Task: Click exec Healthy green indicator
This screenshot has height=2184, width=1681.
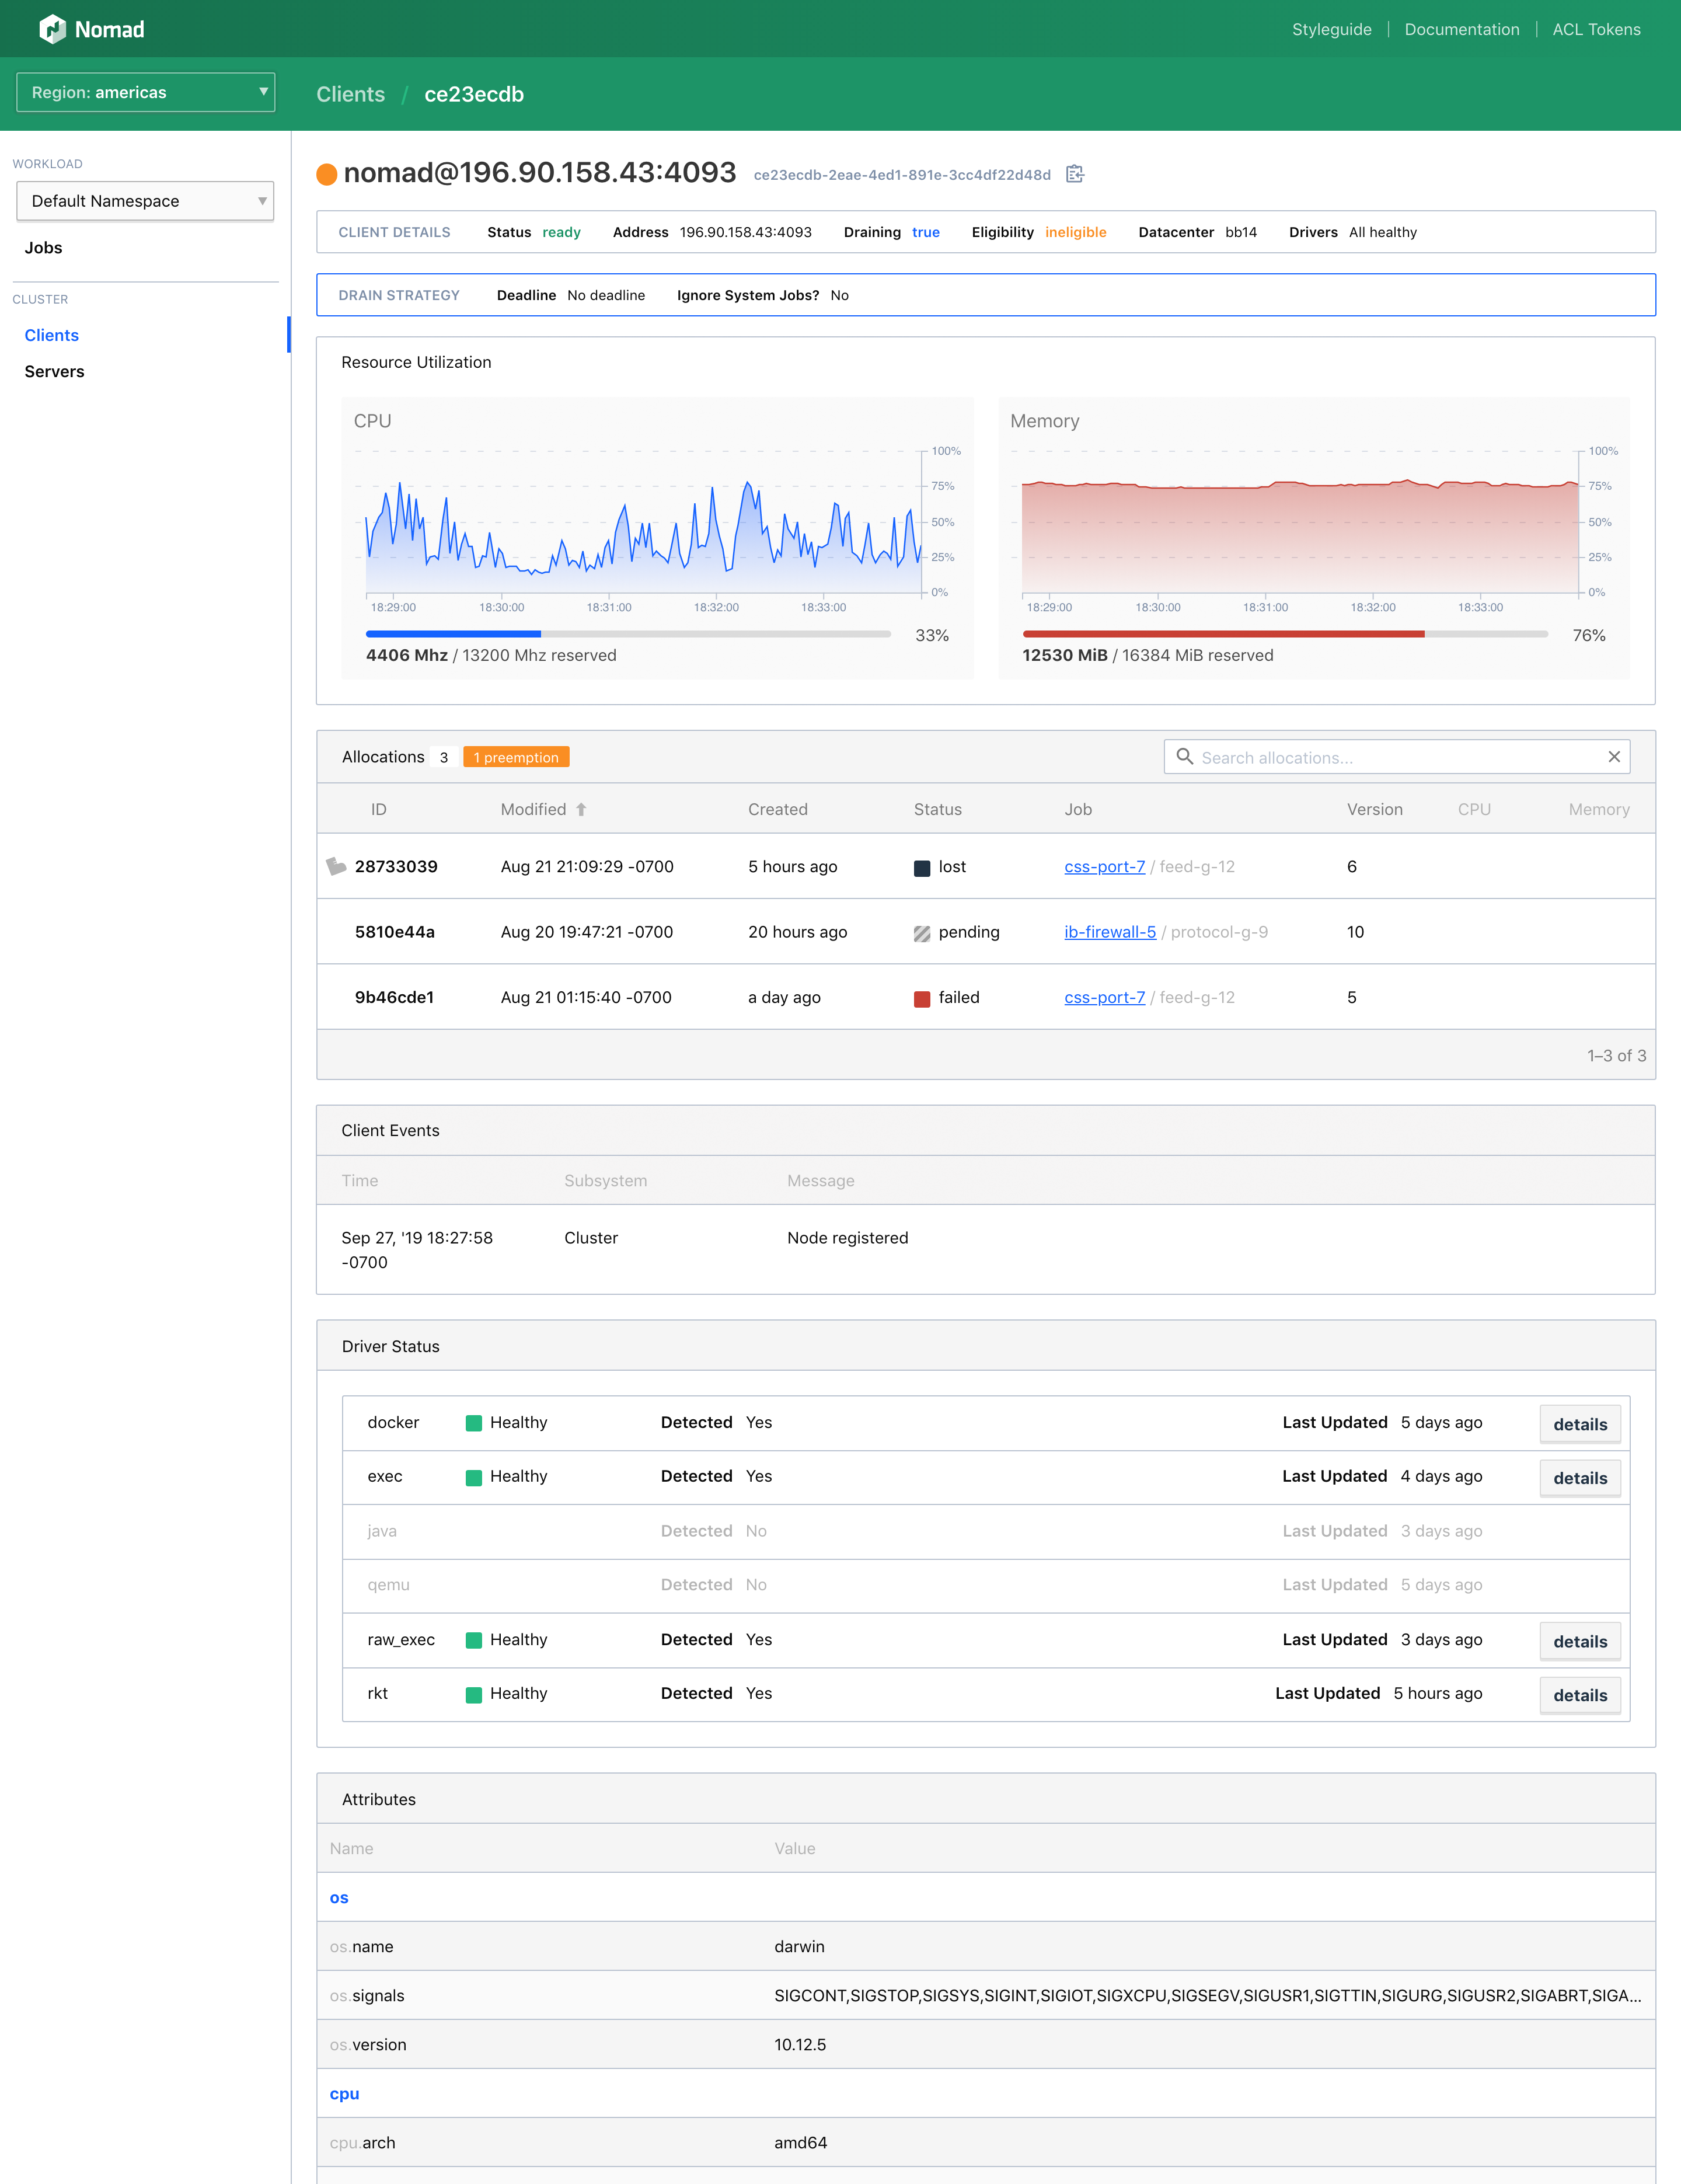Action: pyautogui.click(x=474, y=1477)
